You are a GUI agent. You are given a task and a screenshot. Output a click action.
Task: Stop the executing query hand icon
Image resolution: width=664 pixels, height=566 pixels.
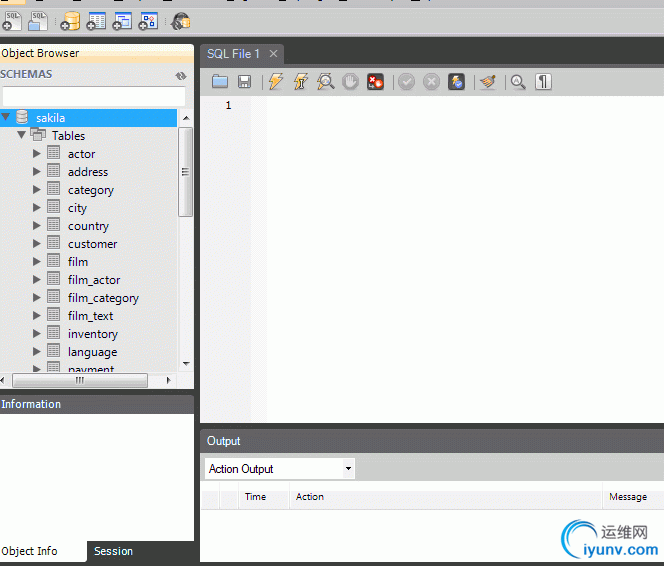[x=350, y=81]
